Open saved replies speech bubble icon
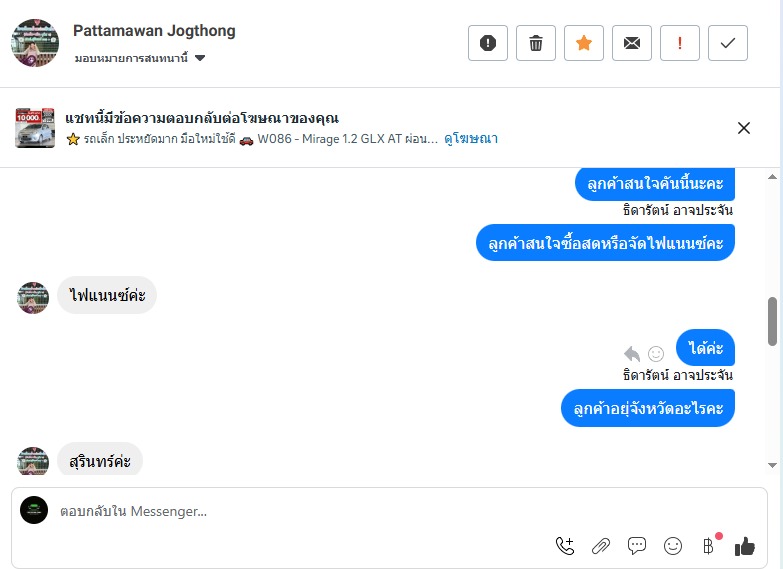Image resolution: width=783 pixels, height=569 pixels. pyautogui.click(x=637, y=546)
